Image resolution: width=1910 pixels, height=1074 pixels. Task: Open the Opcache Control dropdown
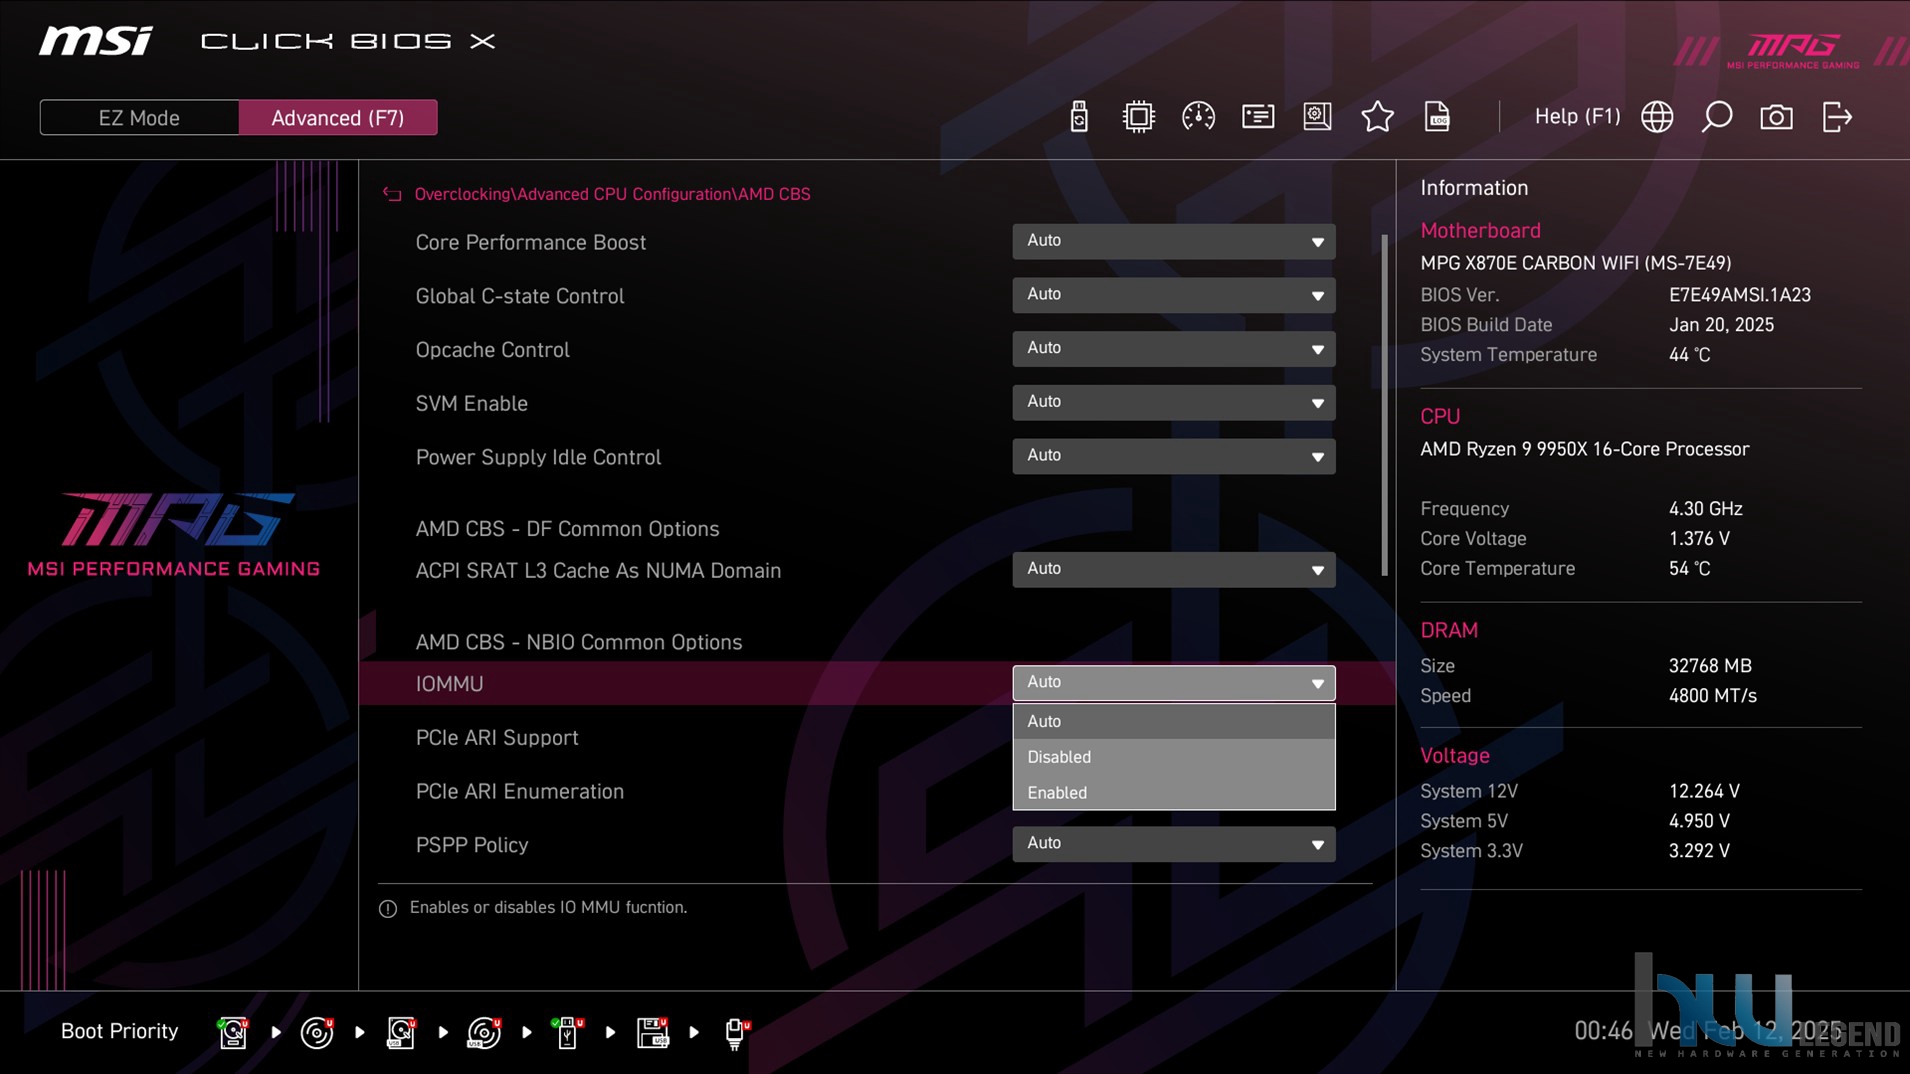click(1173, 349)
